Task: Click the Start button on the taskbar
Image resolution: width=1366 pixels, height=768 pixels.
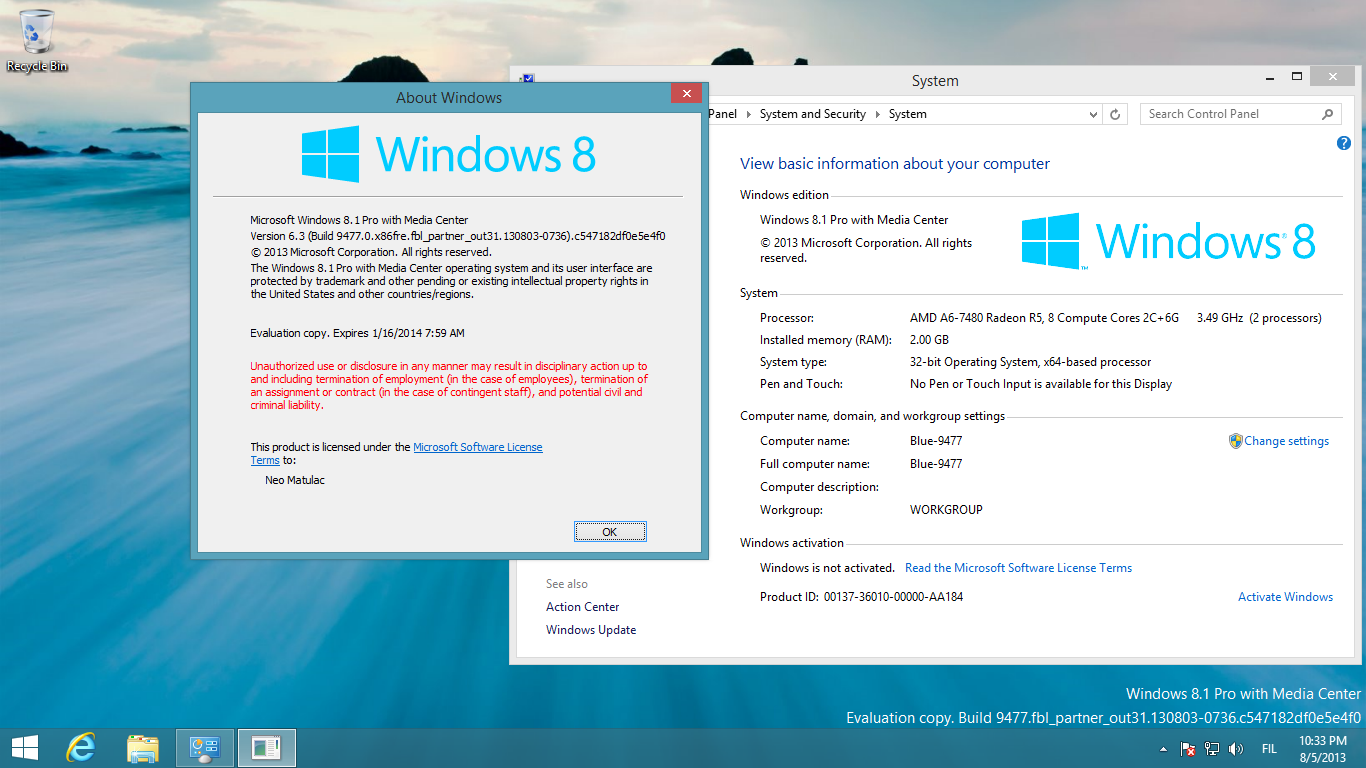Action: pyautogui.click(x=24, y=747)
